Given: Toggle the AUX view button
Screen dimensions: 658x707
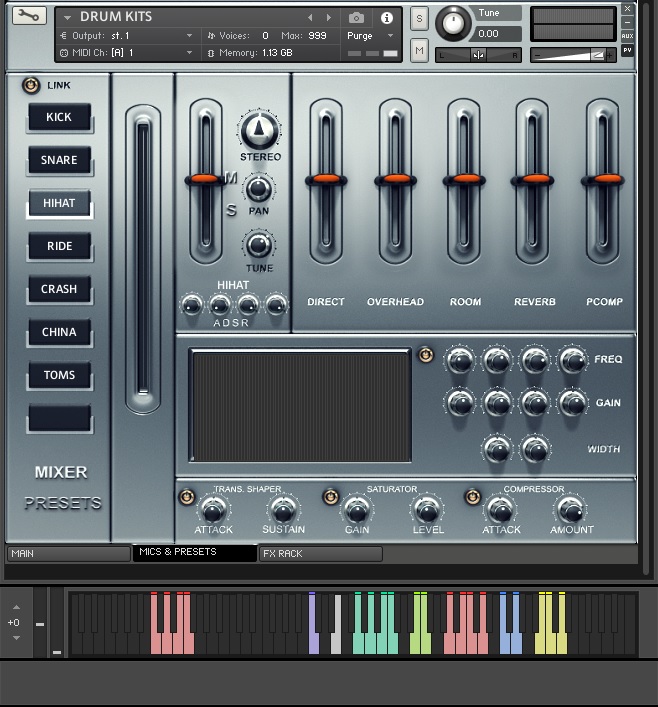Looking at the screenshot, I should pyautogui.click(x=627, y=36).
